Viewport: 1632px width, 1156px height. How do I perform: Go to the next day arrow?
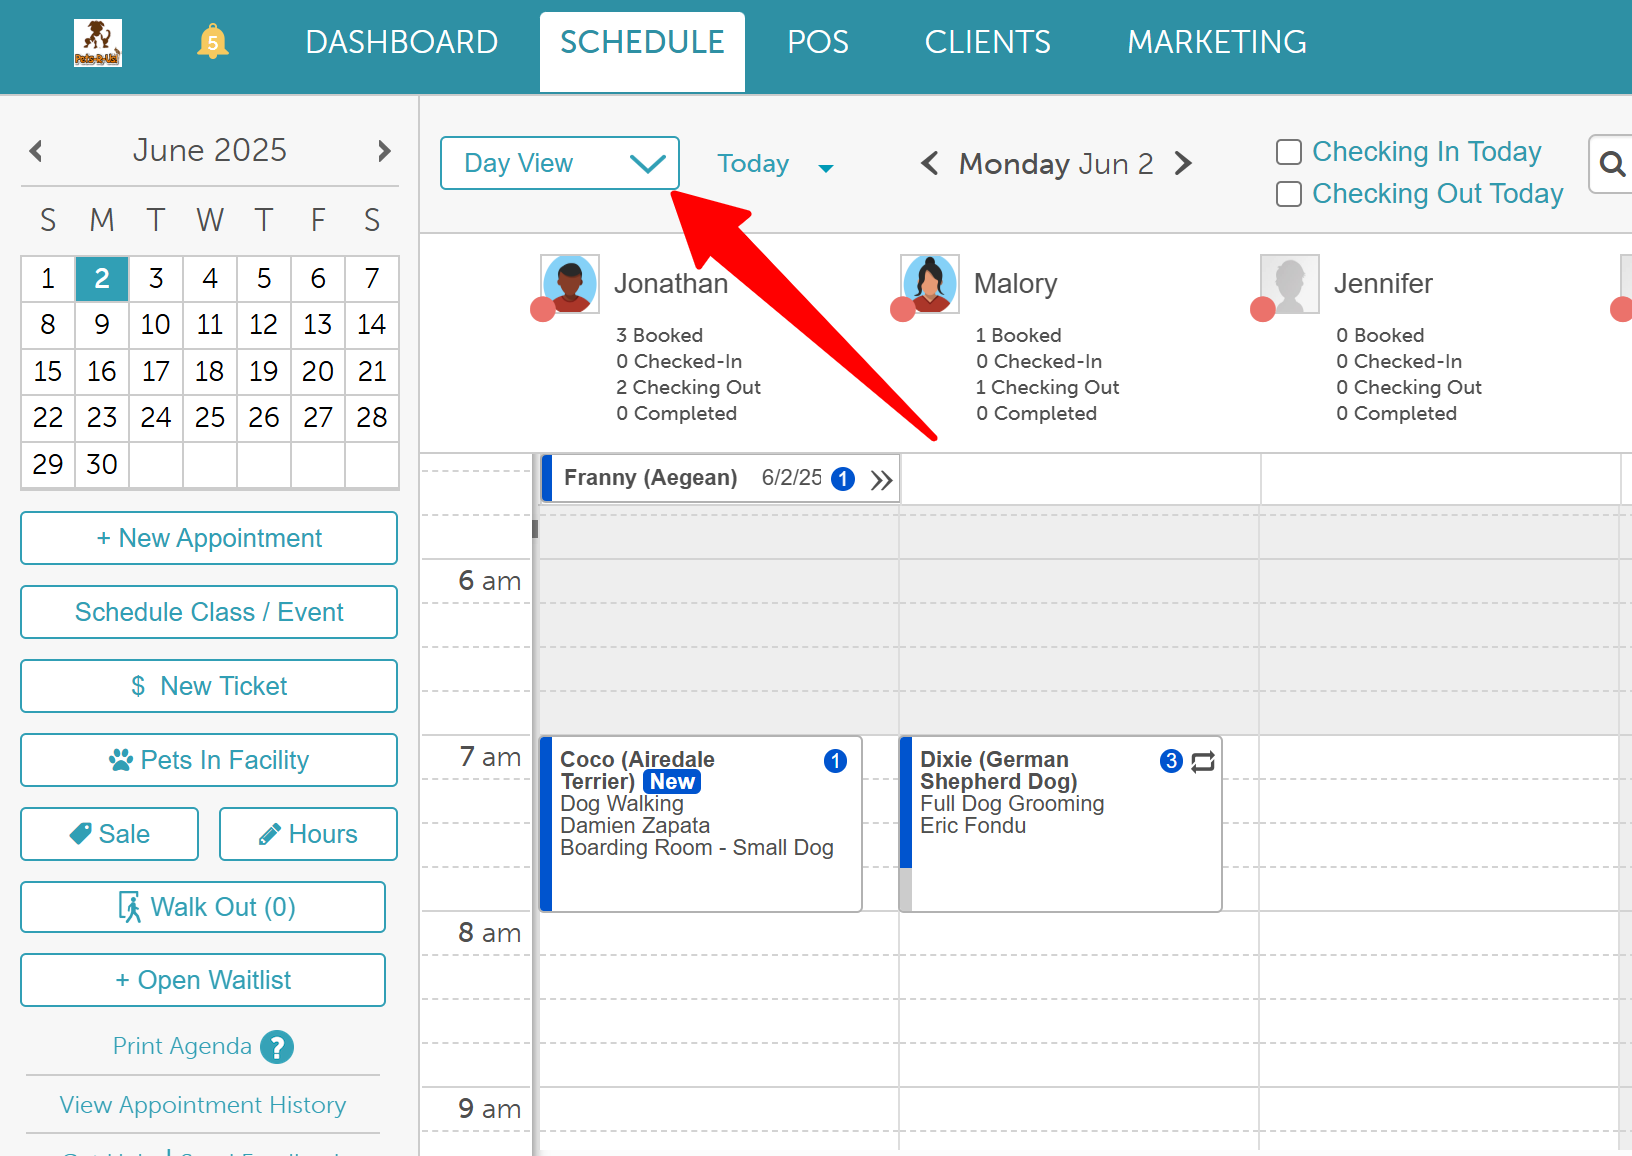(1183, 163)
